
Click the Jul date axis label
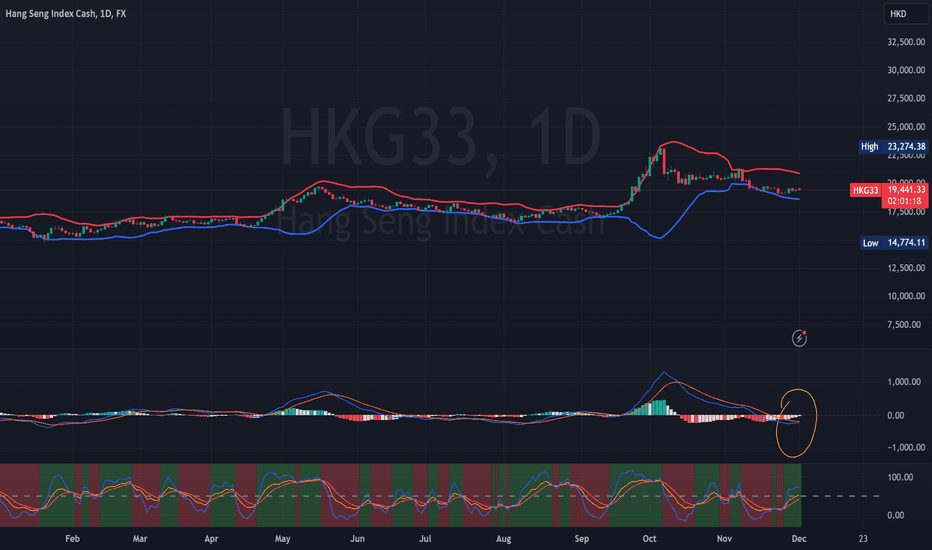pyautogui.click(x=425, y=539)
